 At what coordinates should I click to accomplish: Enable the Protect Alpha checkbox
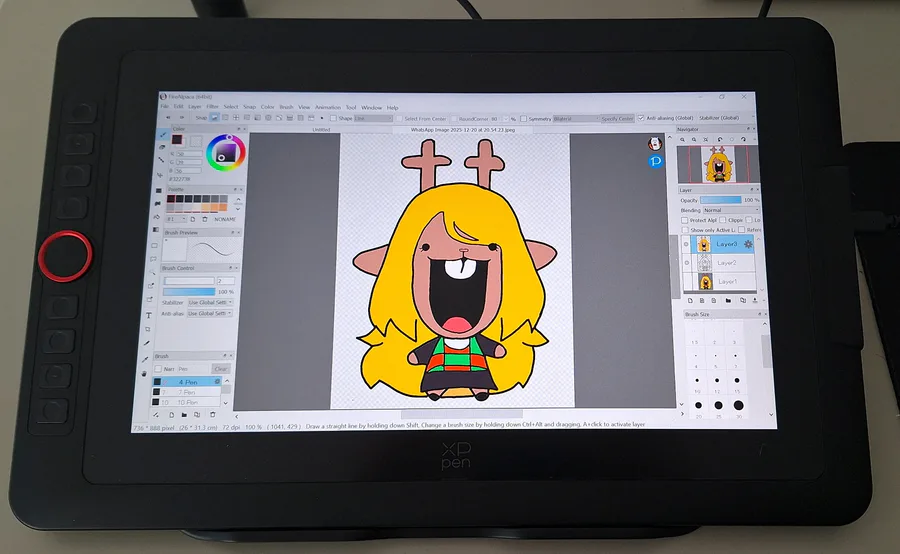(685, 220)
